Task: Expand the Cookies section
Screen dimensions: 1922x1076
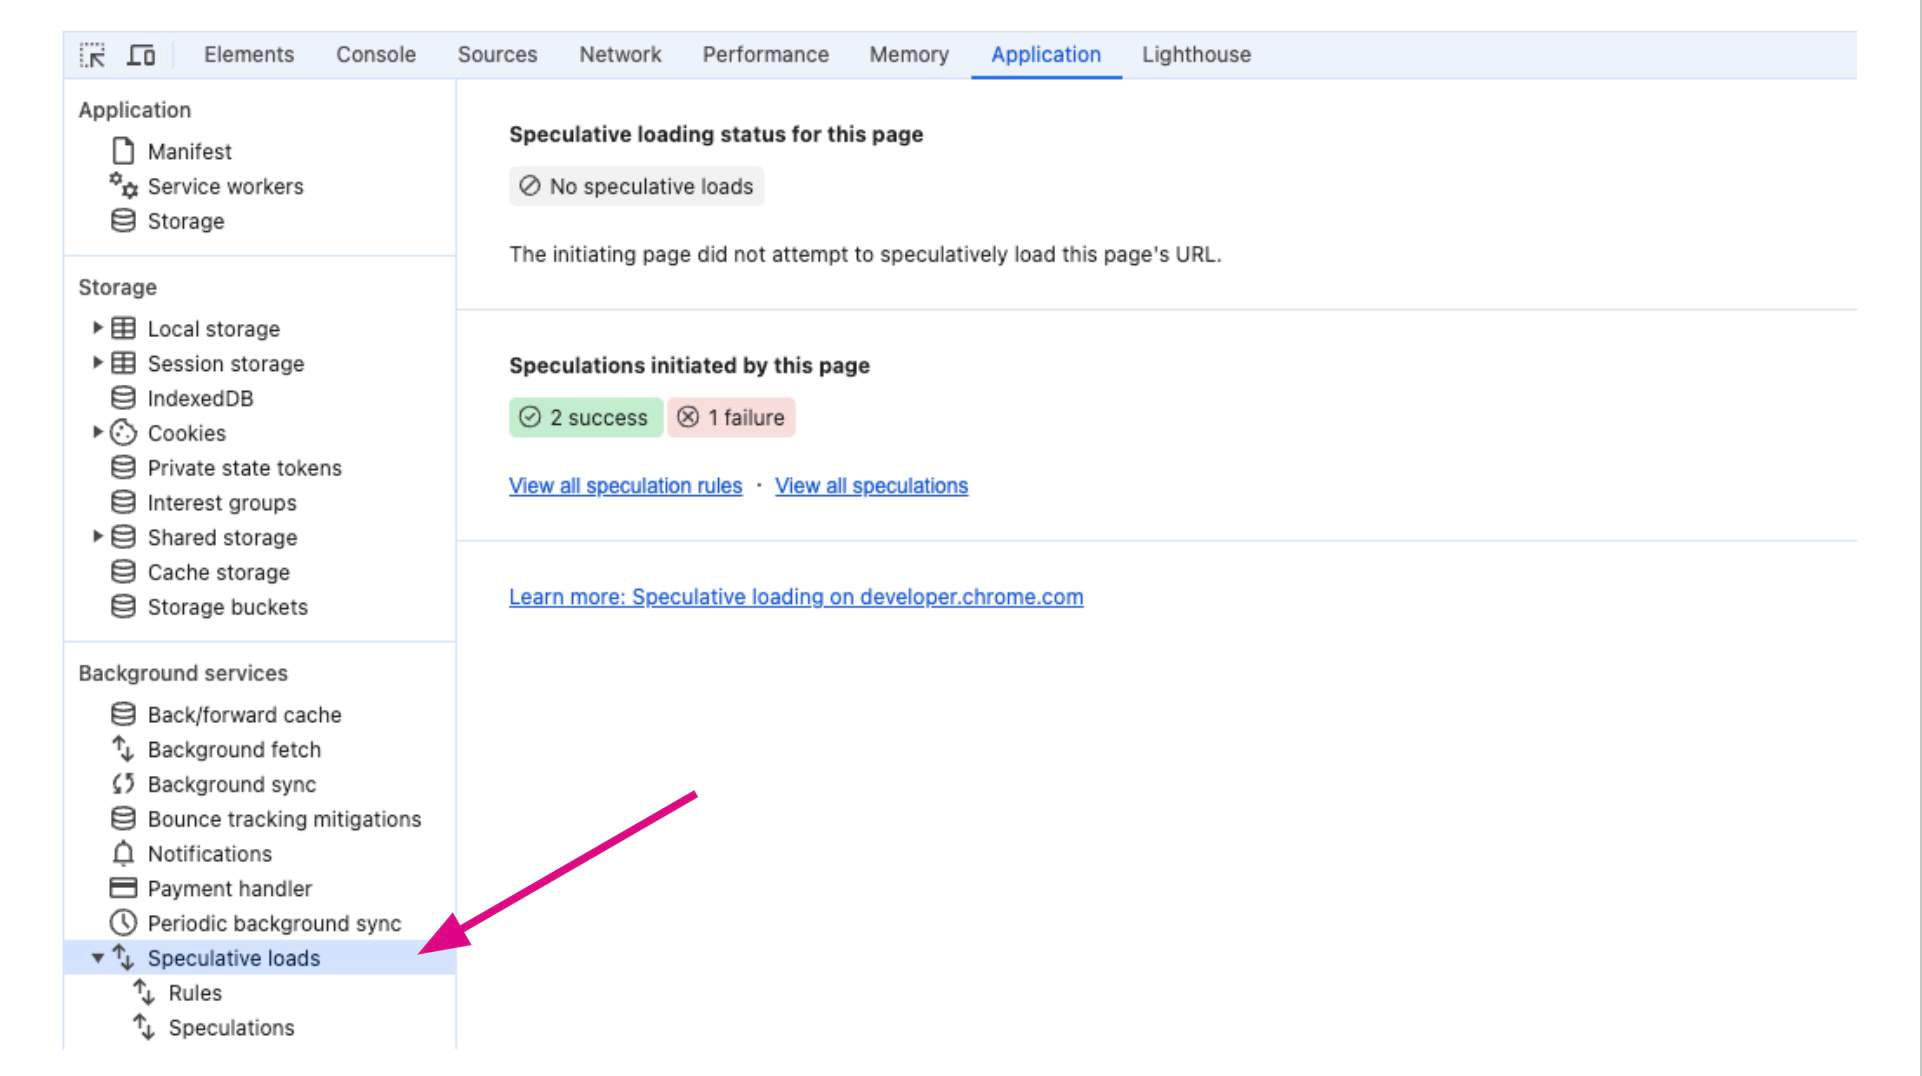Action: (x=96, y=433)
